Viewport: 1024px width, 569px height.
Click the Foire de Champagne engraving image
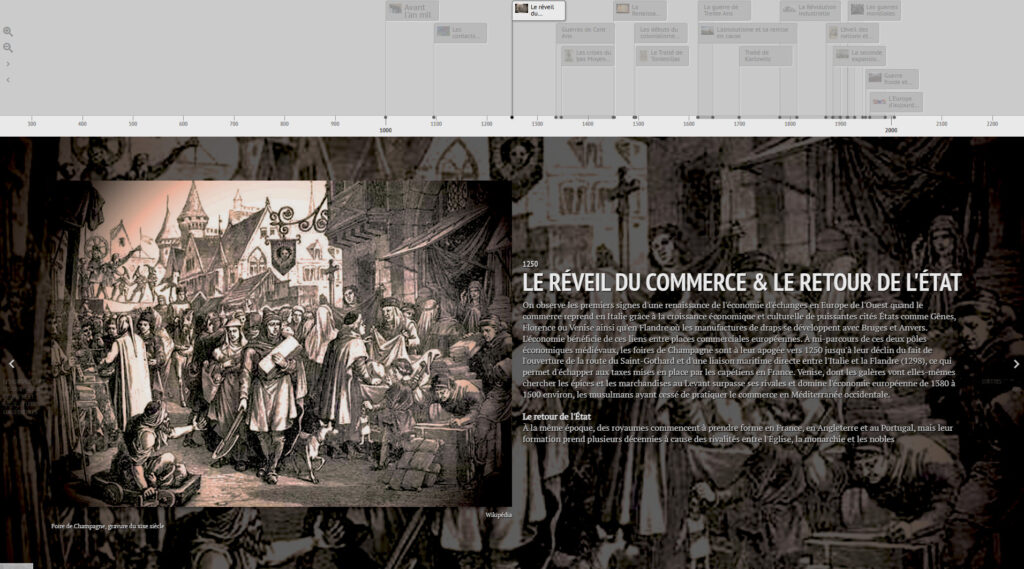[283, 344]
